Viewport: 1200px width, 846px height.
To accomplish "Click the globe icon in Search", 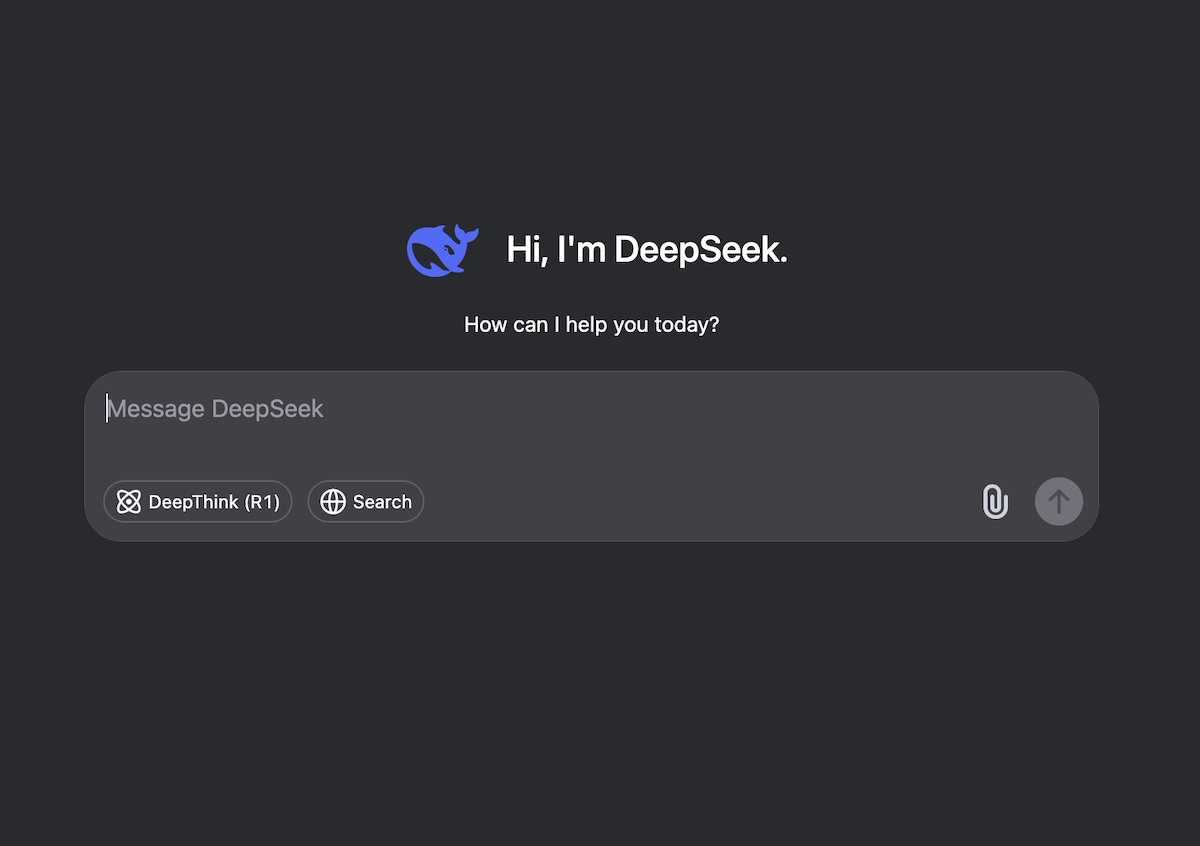I will tap(333, 502).
